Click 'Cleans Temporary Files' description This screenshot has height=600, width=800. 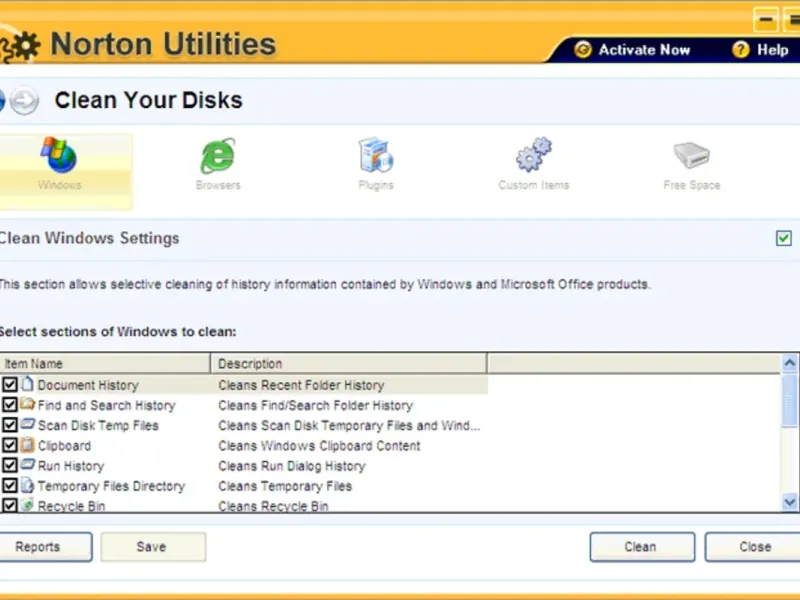[285, 486]
